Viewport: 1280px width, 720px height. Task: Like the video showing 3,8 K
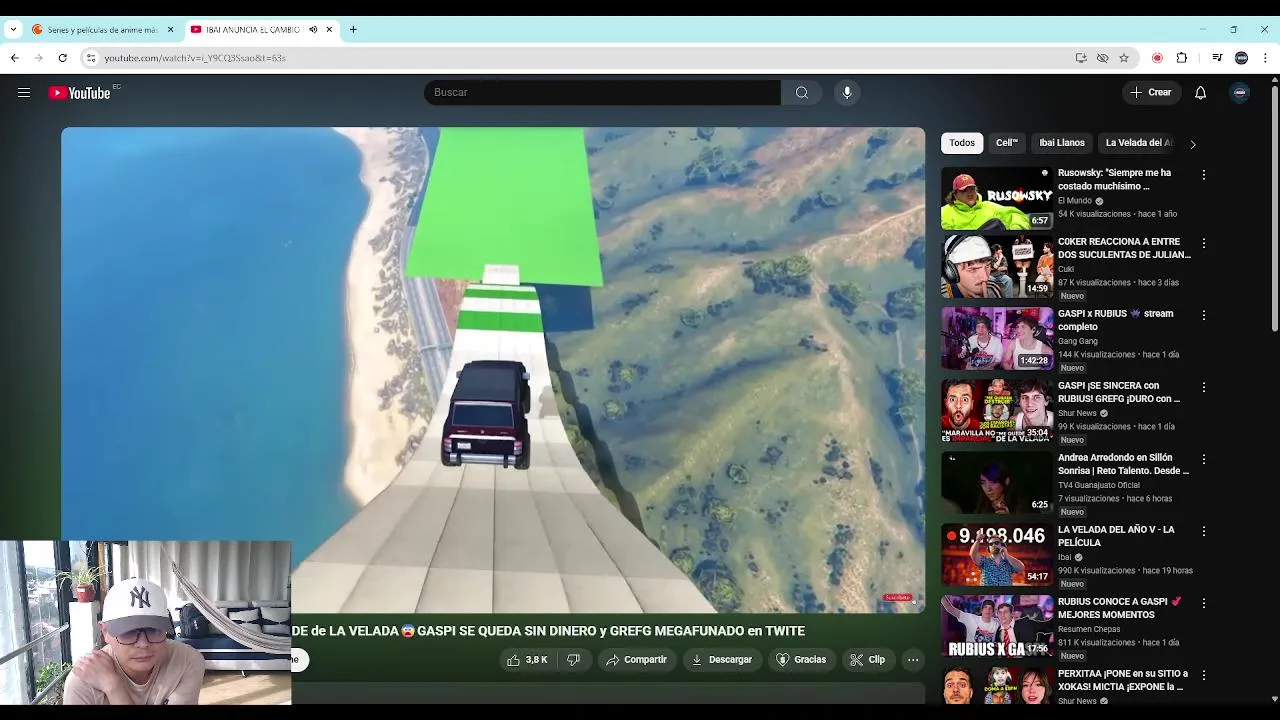527,660
